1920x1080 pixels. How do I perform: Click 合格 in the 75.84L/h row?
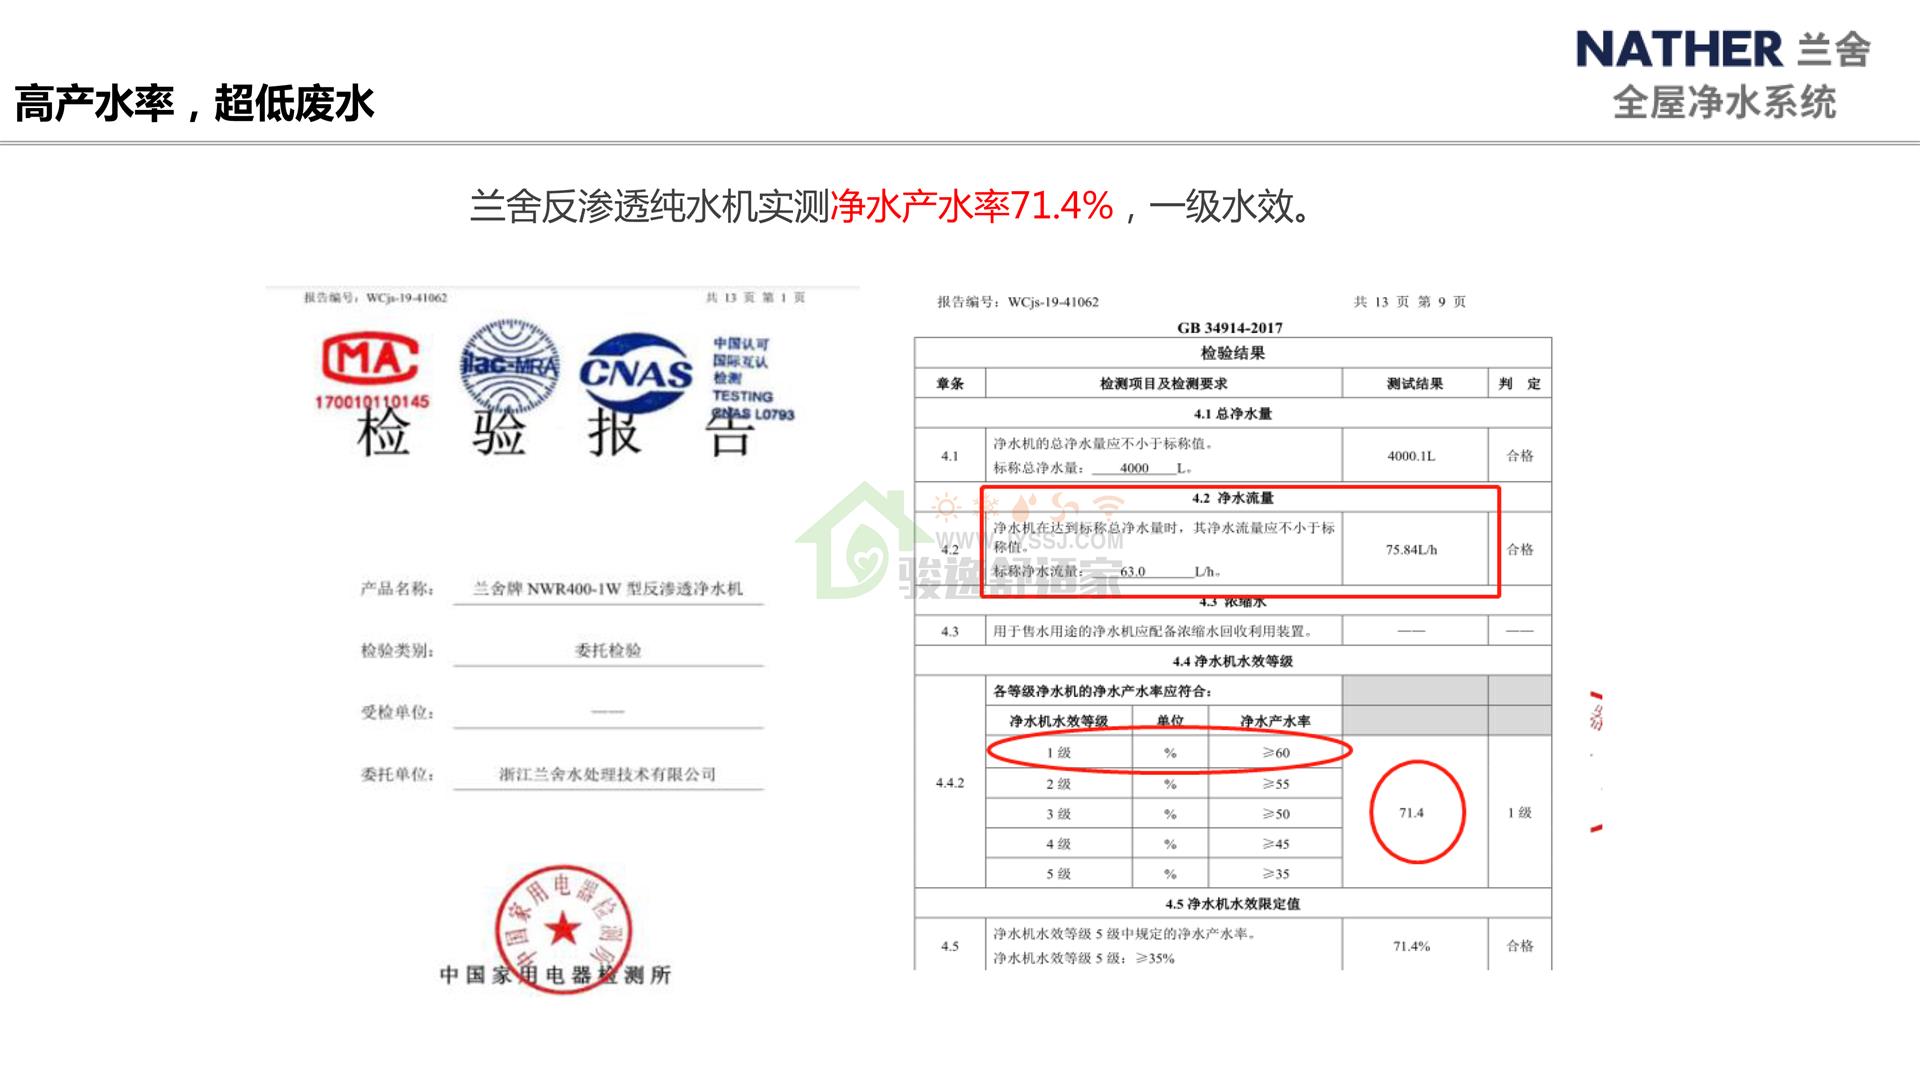tap(1520, 550)
